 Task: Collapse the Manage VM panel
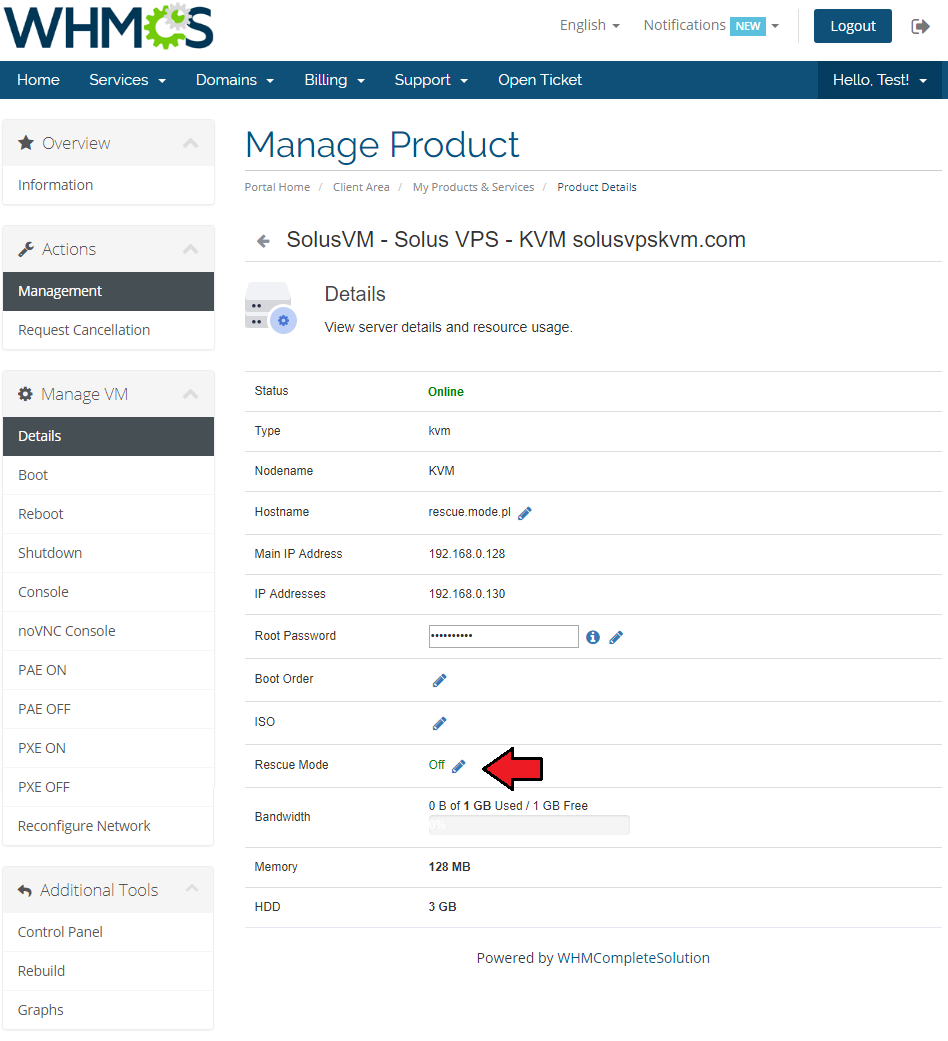[191, 394]
